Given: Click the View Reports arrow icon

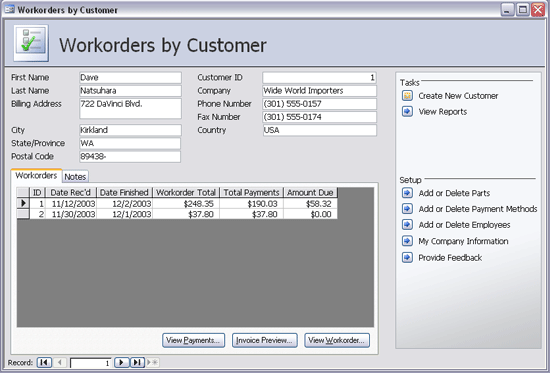Looking at the screenshot, I should (407, 112).
